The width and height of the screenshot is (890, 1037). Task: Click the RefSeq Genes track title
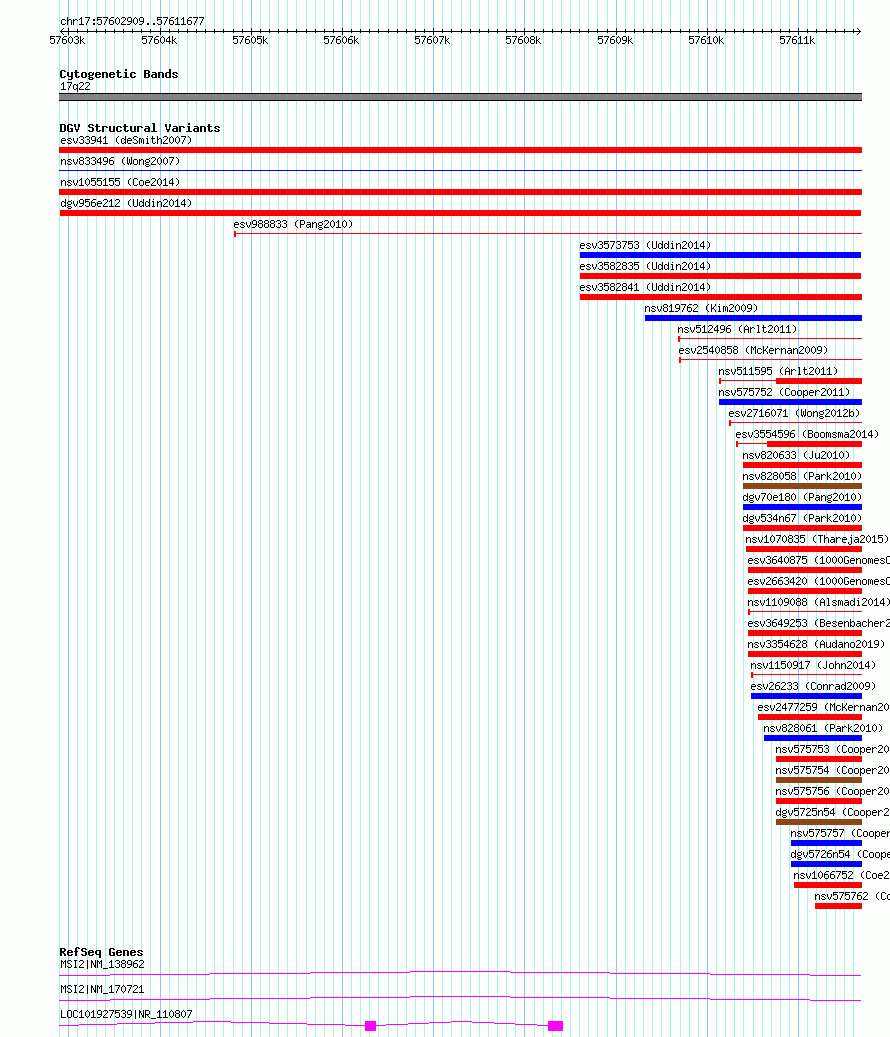101,952
